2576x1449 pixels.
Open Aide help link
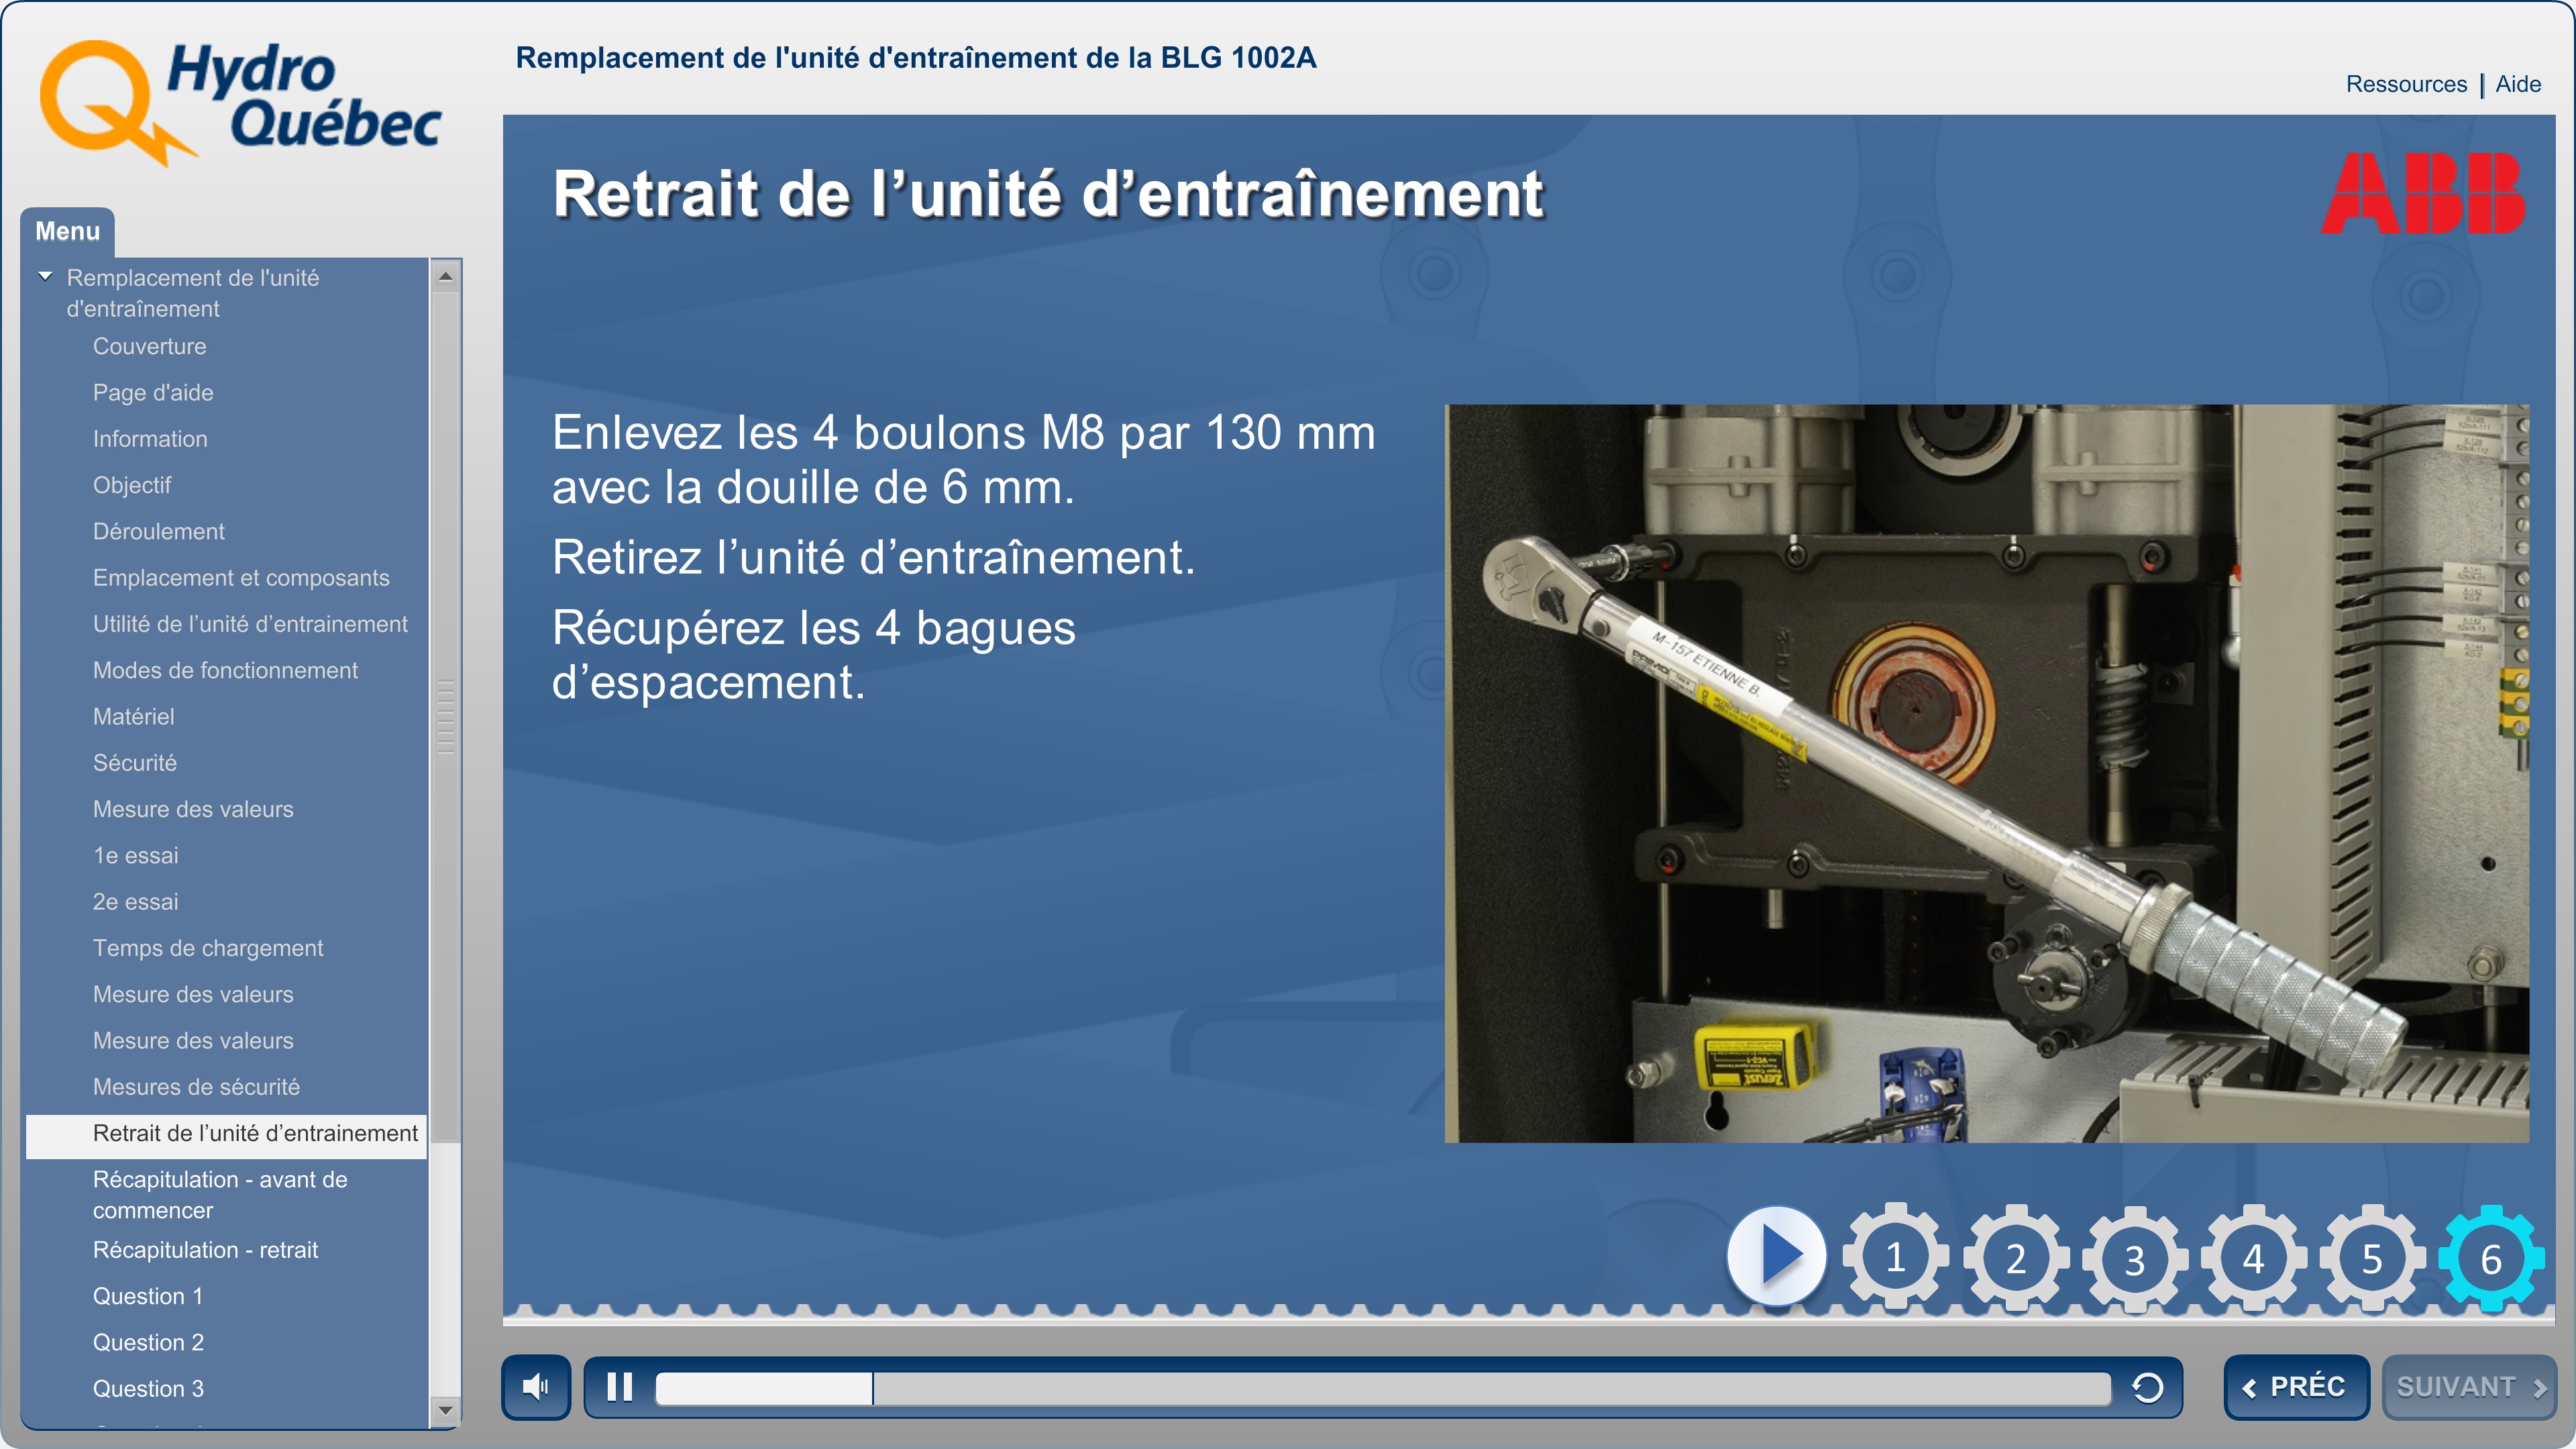point(2517,84)
